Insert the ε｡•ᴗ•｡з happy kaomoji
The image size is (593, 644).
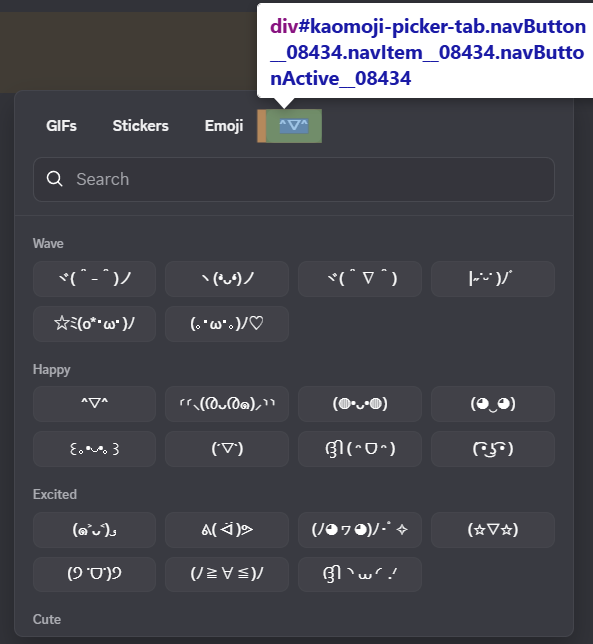(x=94, y=449)
